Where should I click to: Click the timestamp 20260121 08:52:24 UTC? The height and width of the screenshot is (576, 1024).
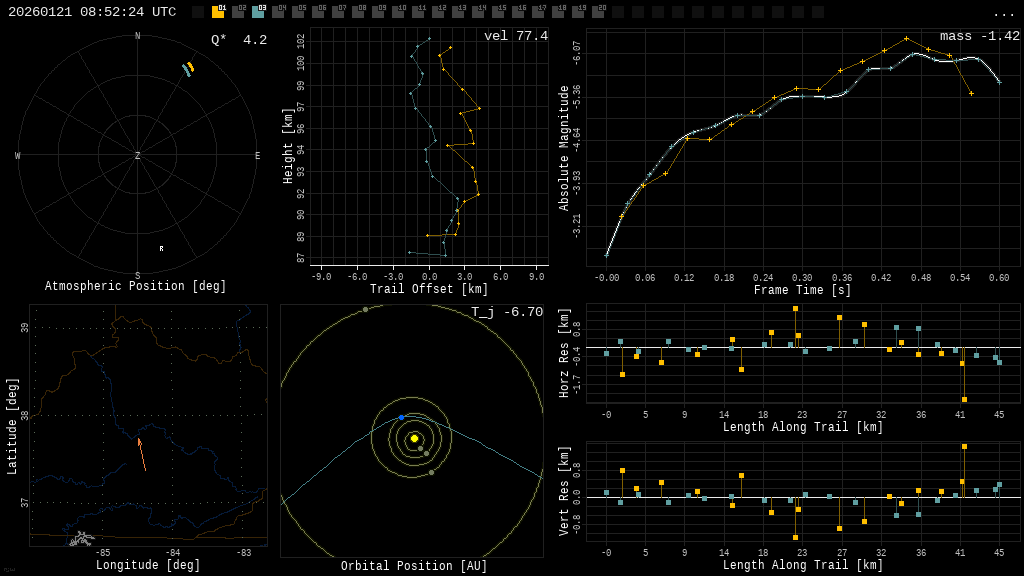pyautogui.click(x=92, y=12)
